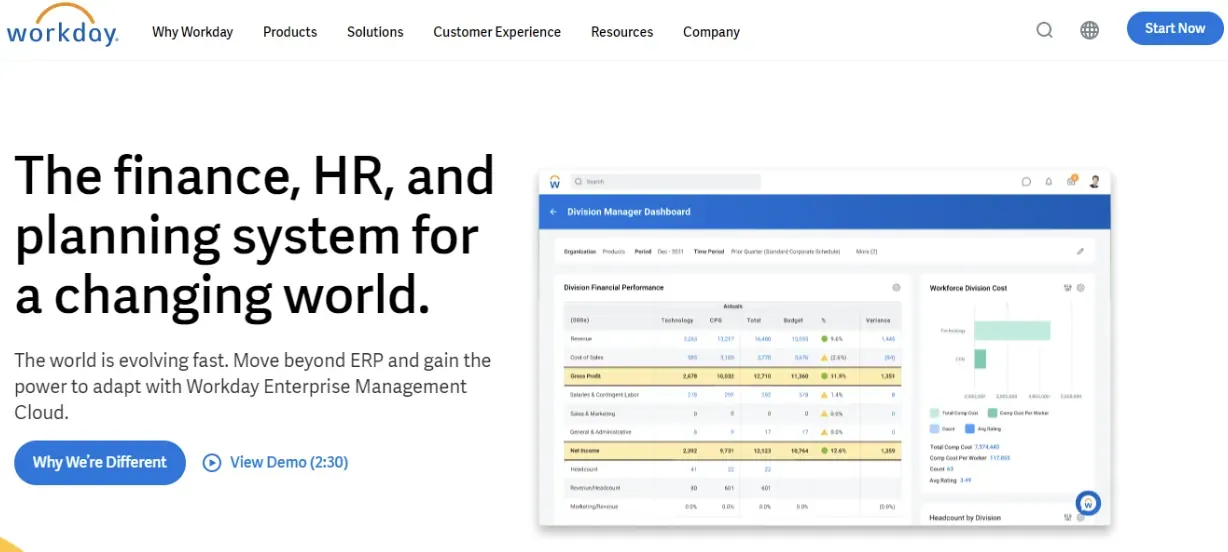Open the notifications bell in the dashboard preview
Screen dimensions: 1228x552
(x=1049, y=182)
